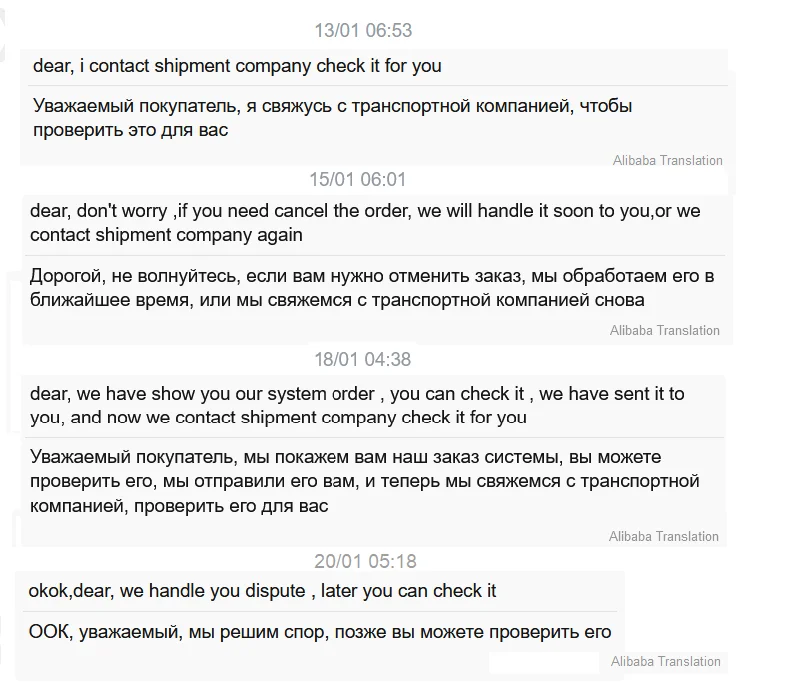This screenshot has height=692, width=801.
Task: Click the word 'dispute' in the last English message
Action: (277, 591)
